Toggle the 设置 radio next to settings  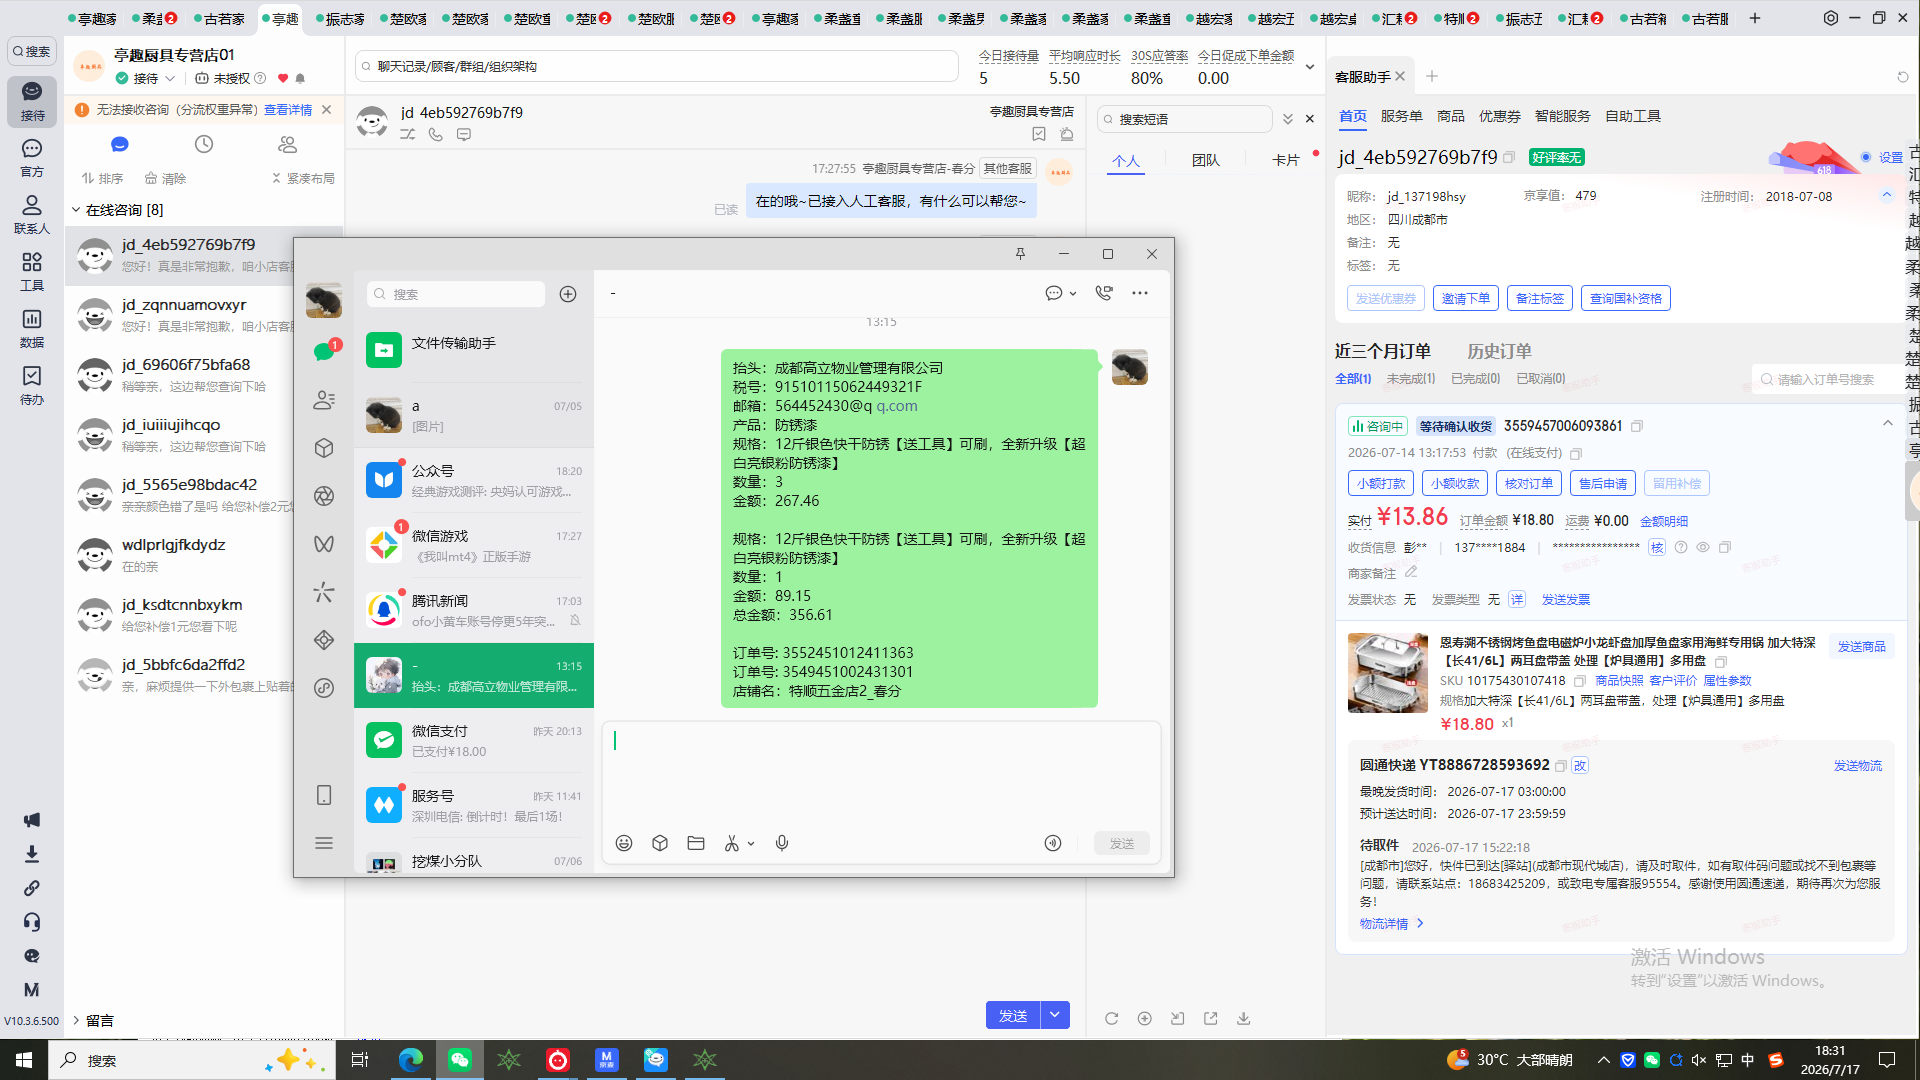1866,157
